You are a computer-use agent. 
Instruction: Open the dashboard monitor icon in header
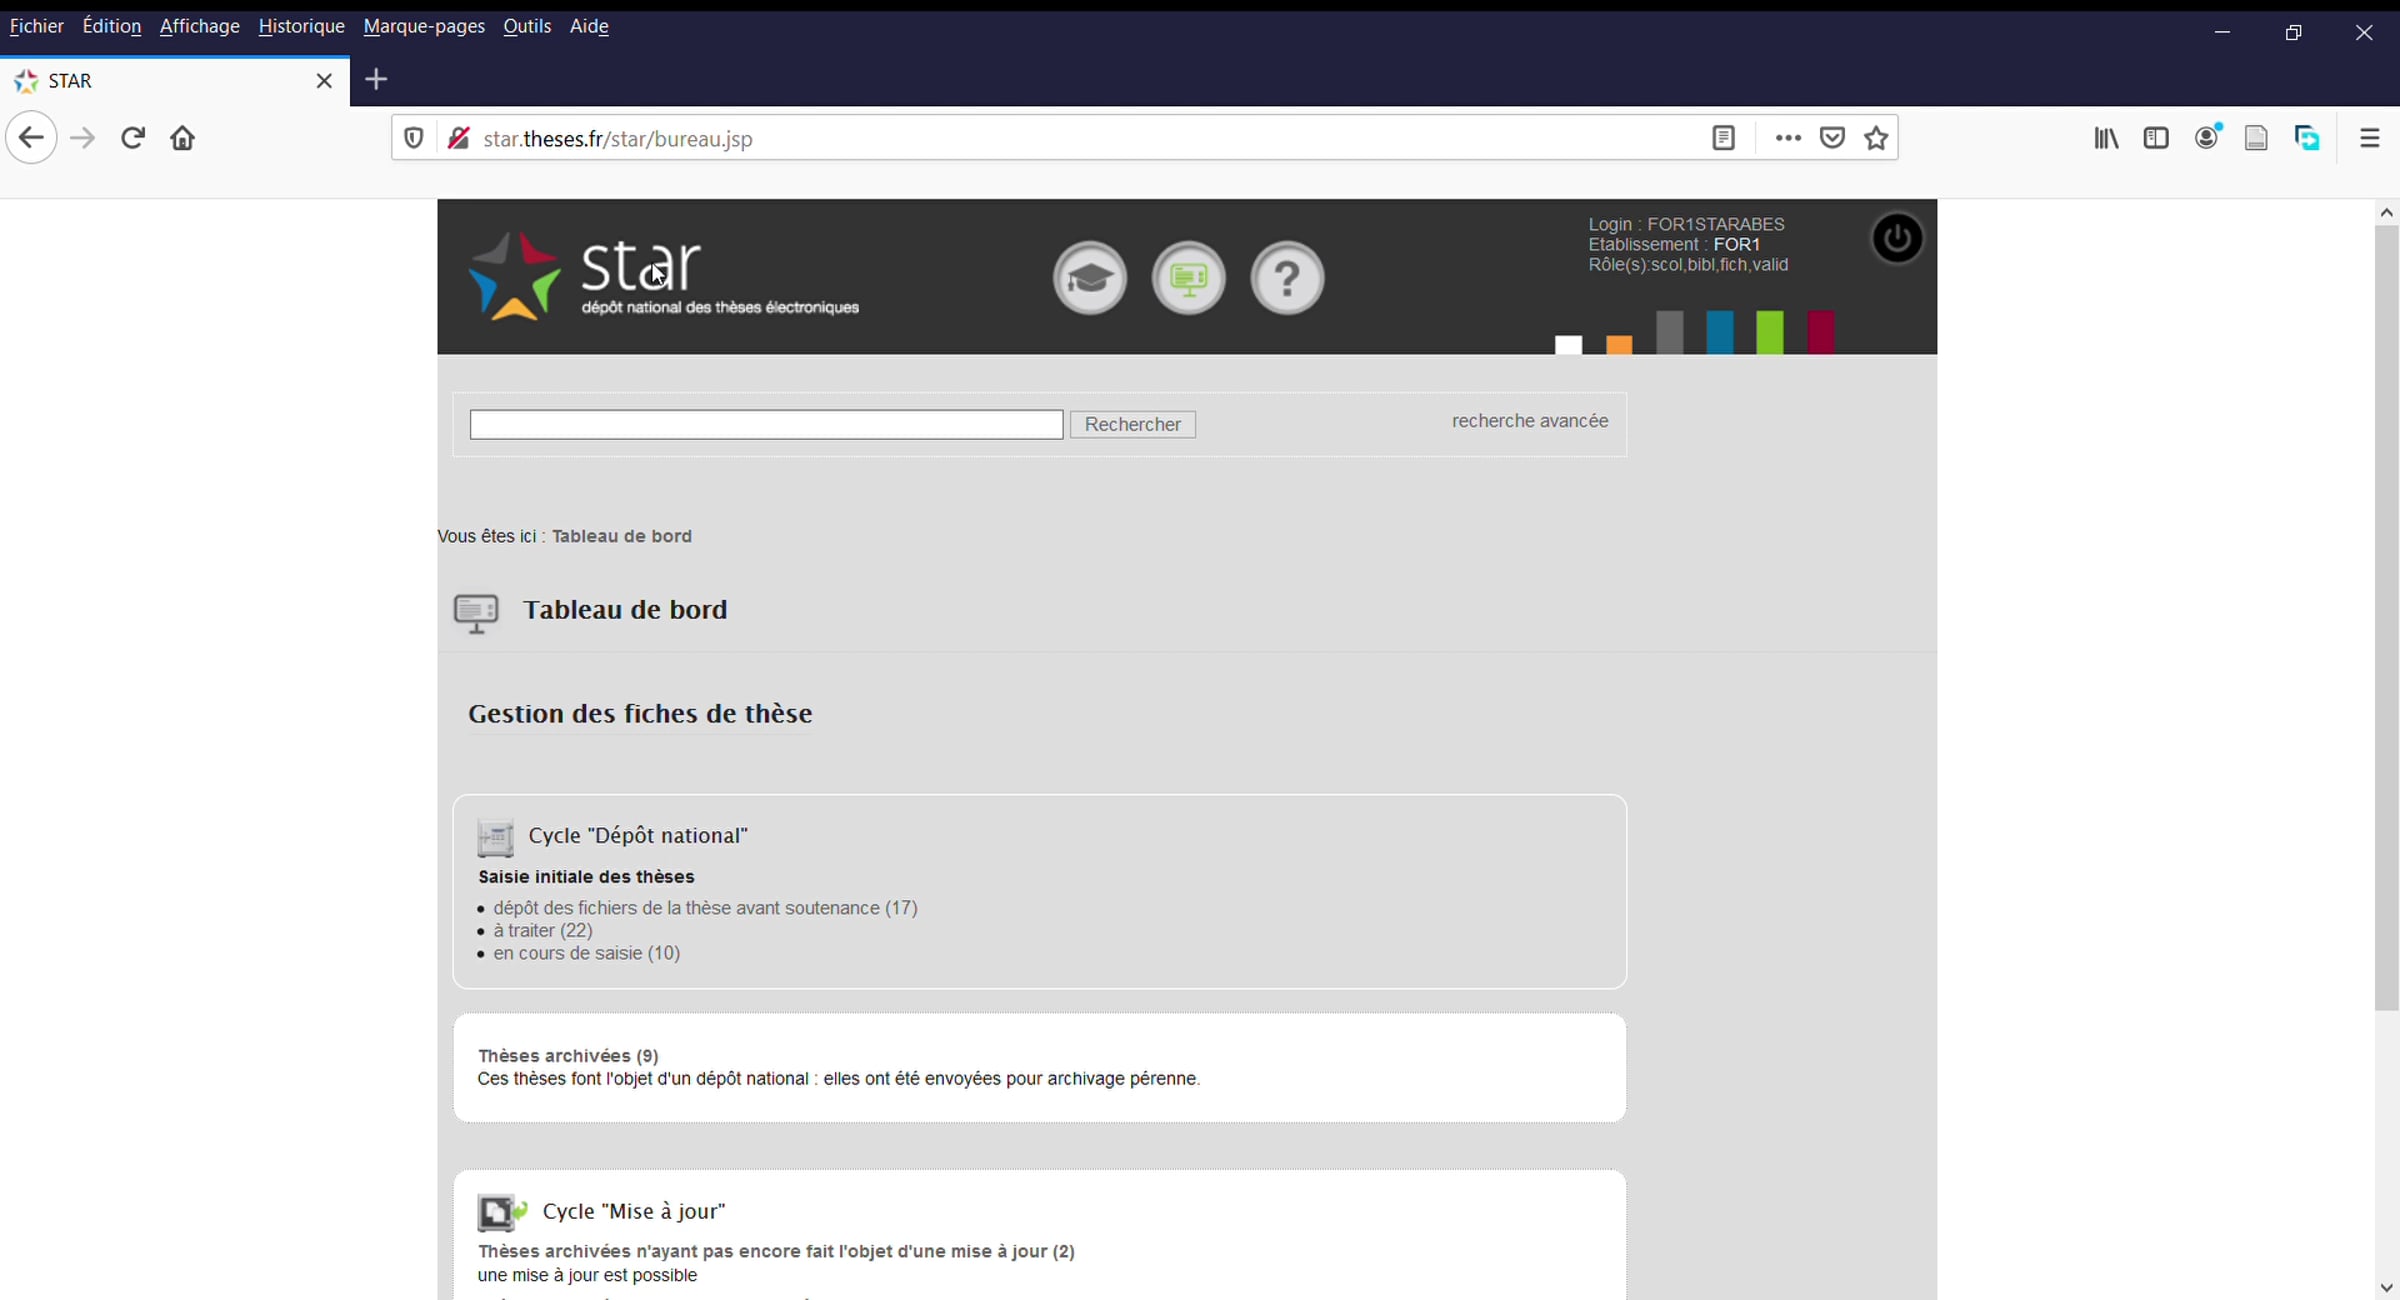pos(1188,278)
